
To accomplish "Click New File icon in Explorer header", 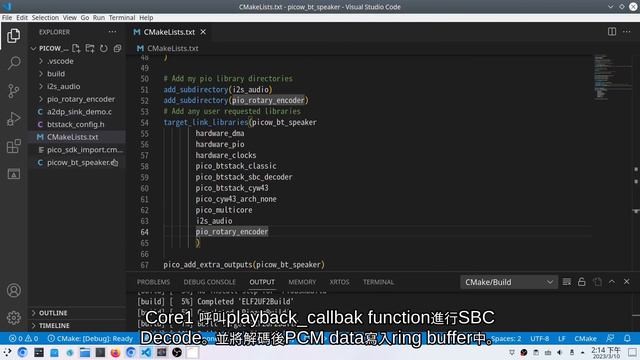I will click(x=76, y=48).
